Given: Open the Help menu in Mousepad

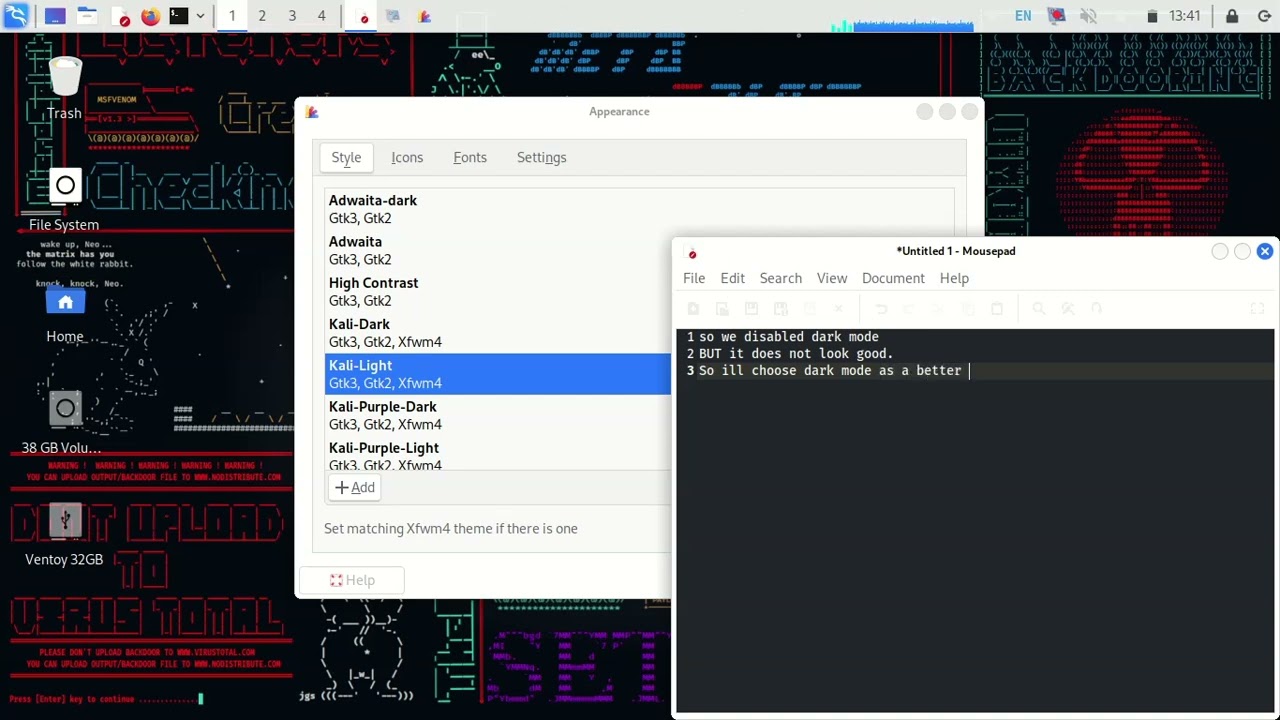Looking at the screenshot, I should pyautogui.click(x=954, y=278).
